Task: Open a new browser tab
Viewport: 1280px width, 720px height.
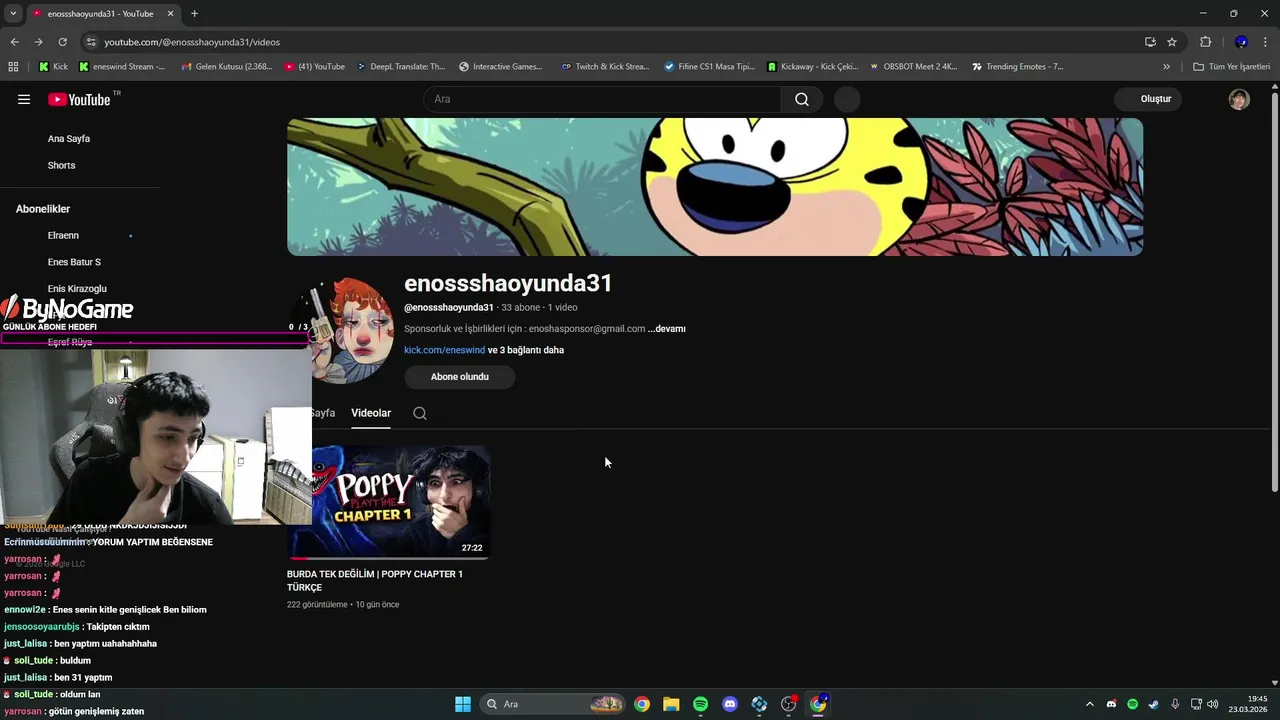Action: click(194, 14)
